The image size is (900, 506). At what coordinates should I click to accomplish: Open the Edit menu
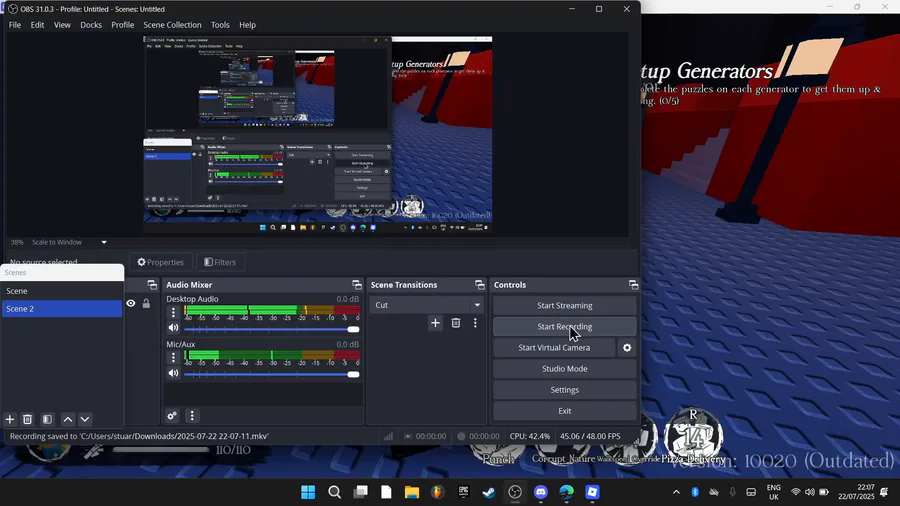[x=37, y=25]
